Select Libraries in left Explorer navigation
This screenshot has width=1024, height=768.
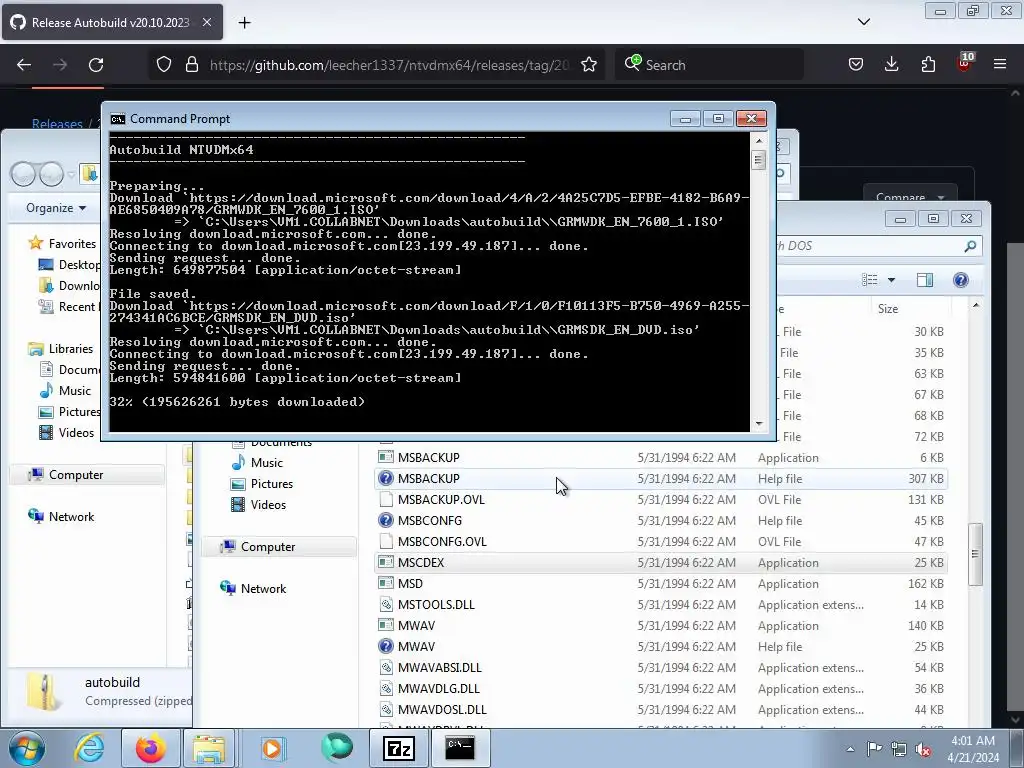click(x=71, y=349)
